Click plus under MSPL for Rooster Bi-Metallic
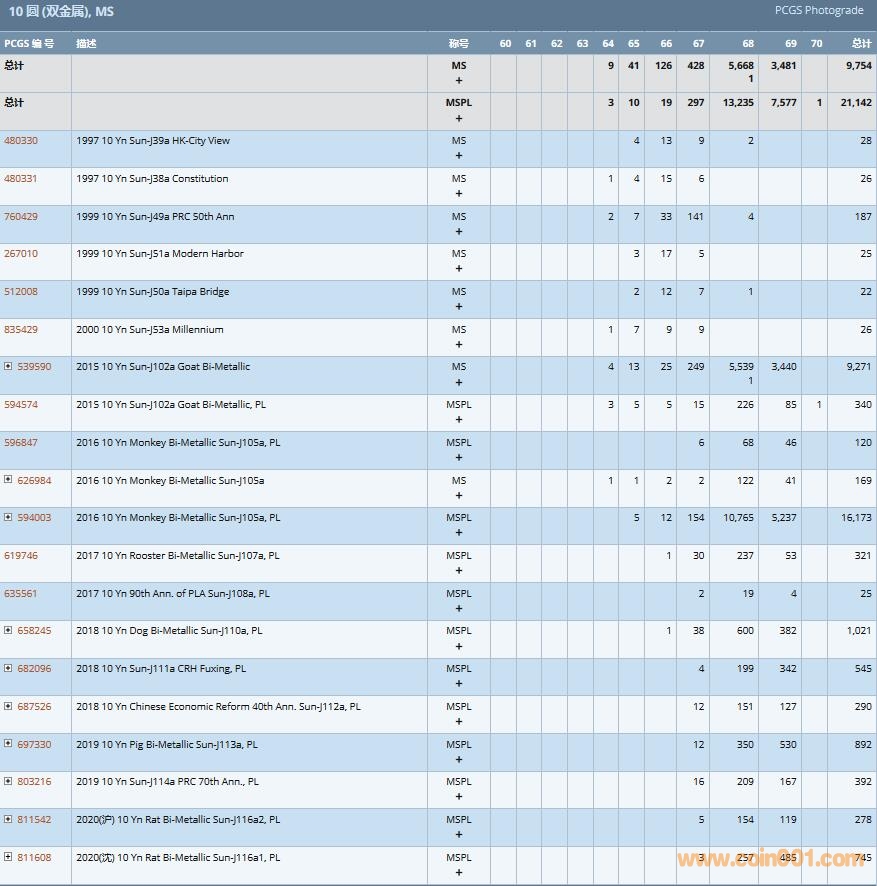The width and height of the screenshot is (877, 886). tap(459, 571)
